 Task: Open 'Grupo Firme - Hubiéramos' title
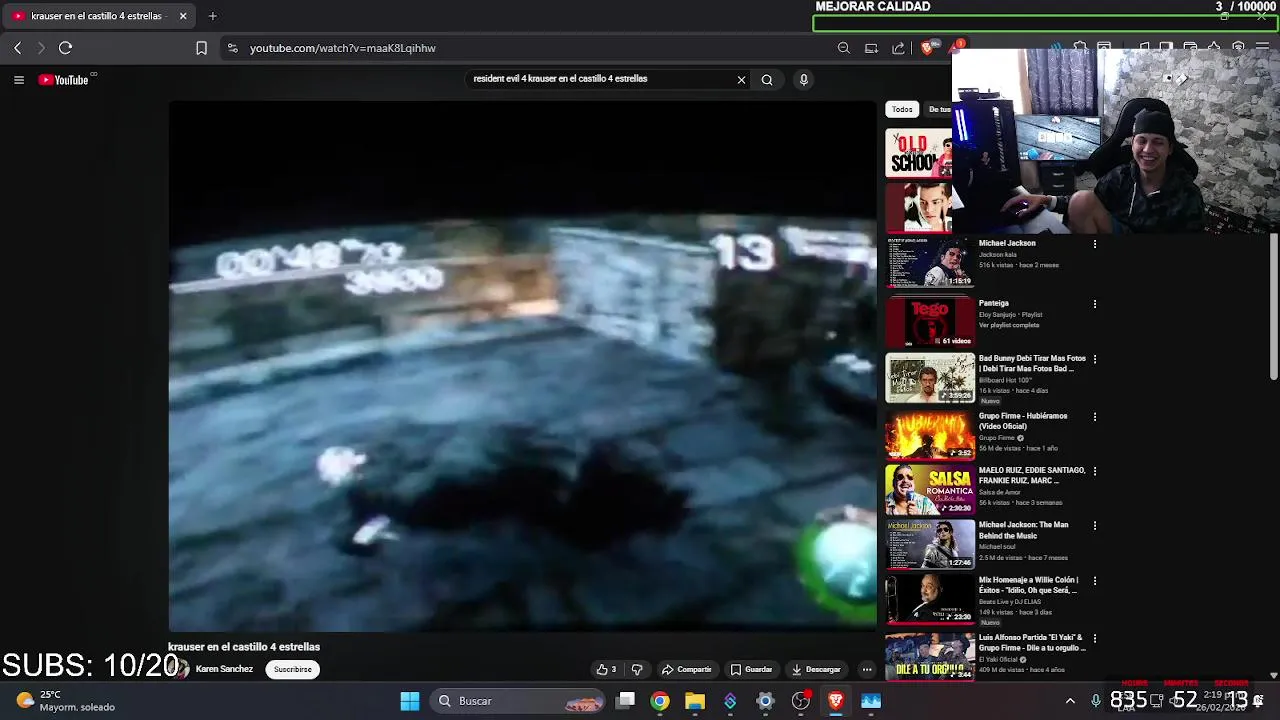[1023, 421]
